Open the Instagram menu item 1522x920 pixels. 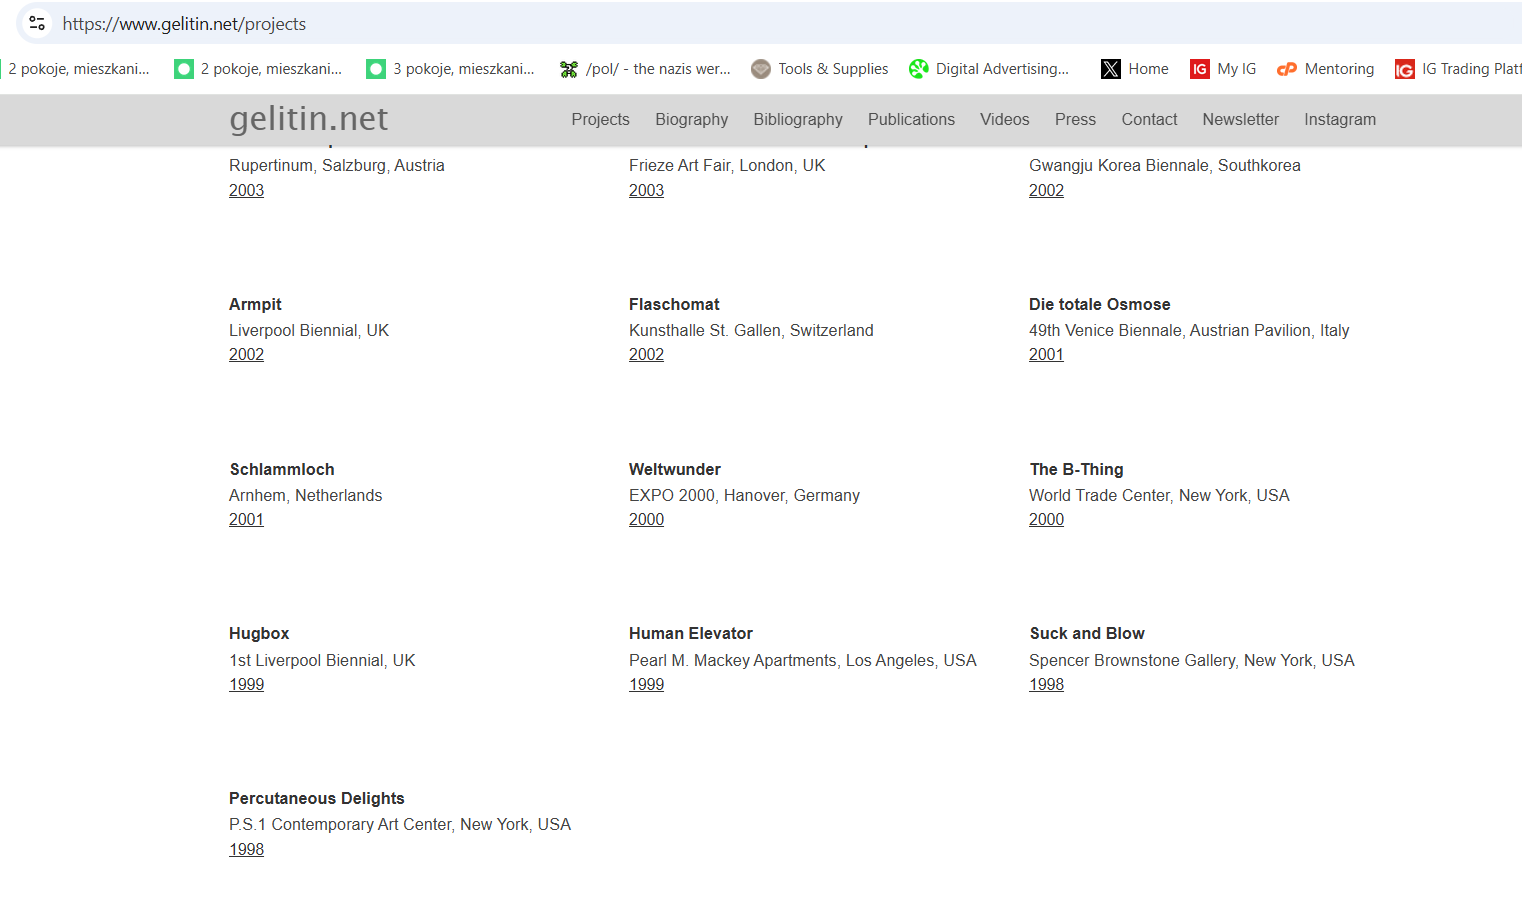pyautogui.click(x=1340, y=119)
